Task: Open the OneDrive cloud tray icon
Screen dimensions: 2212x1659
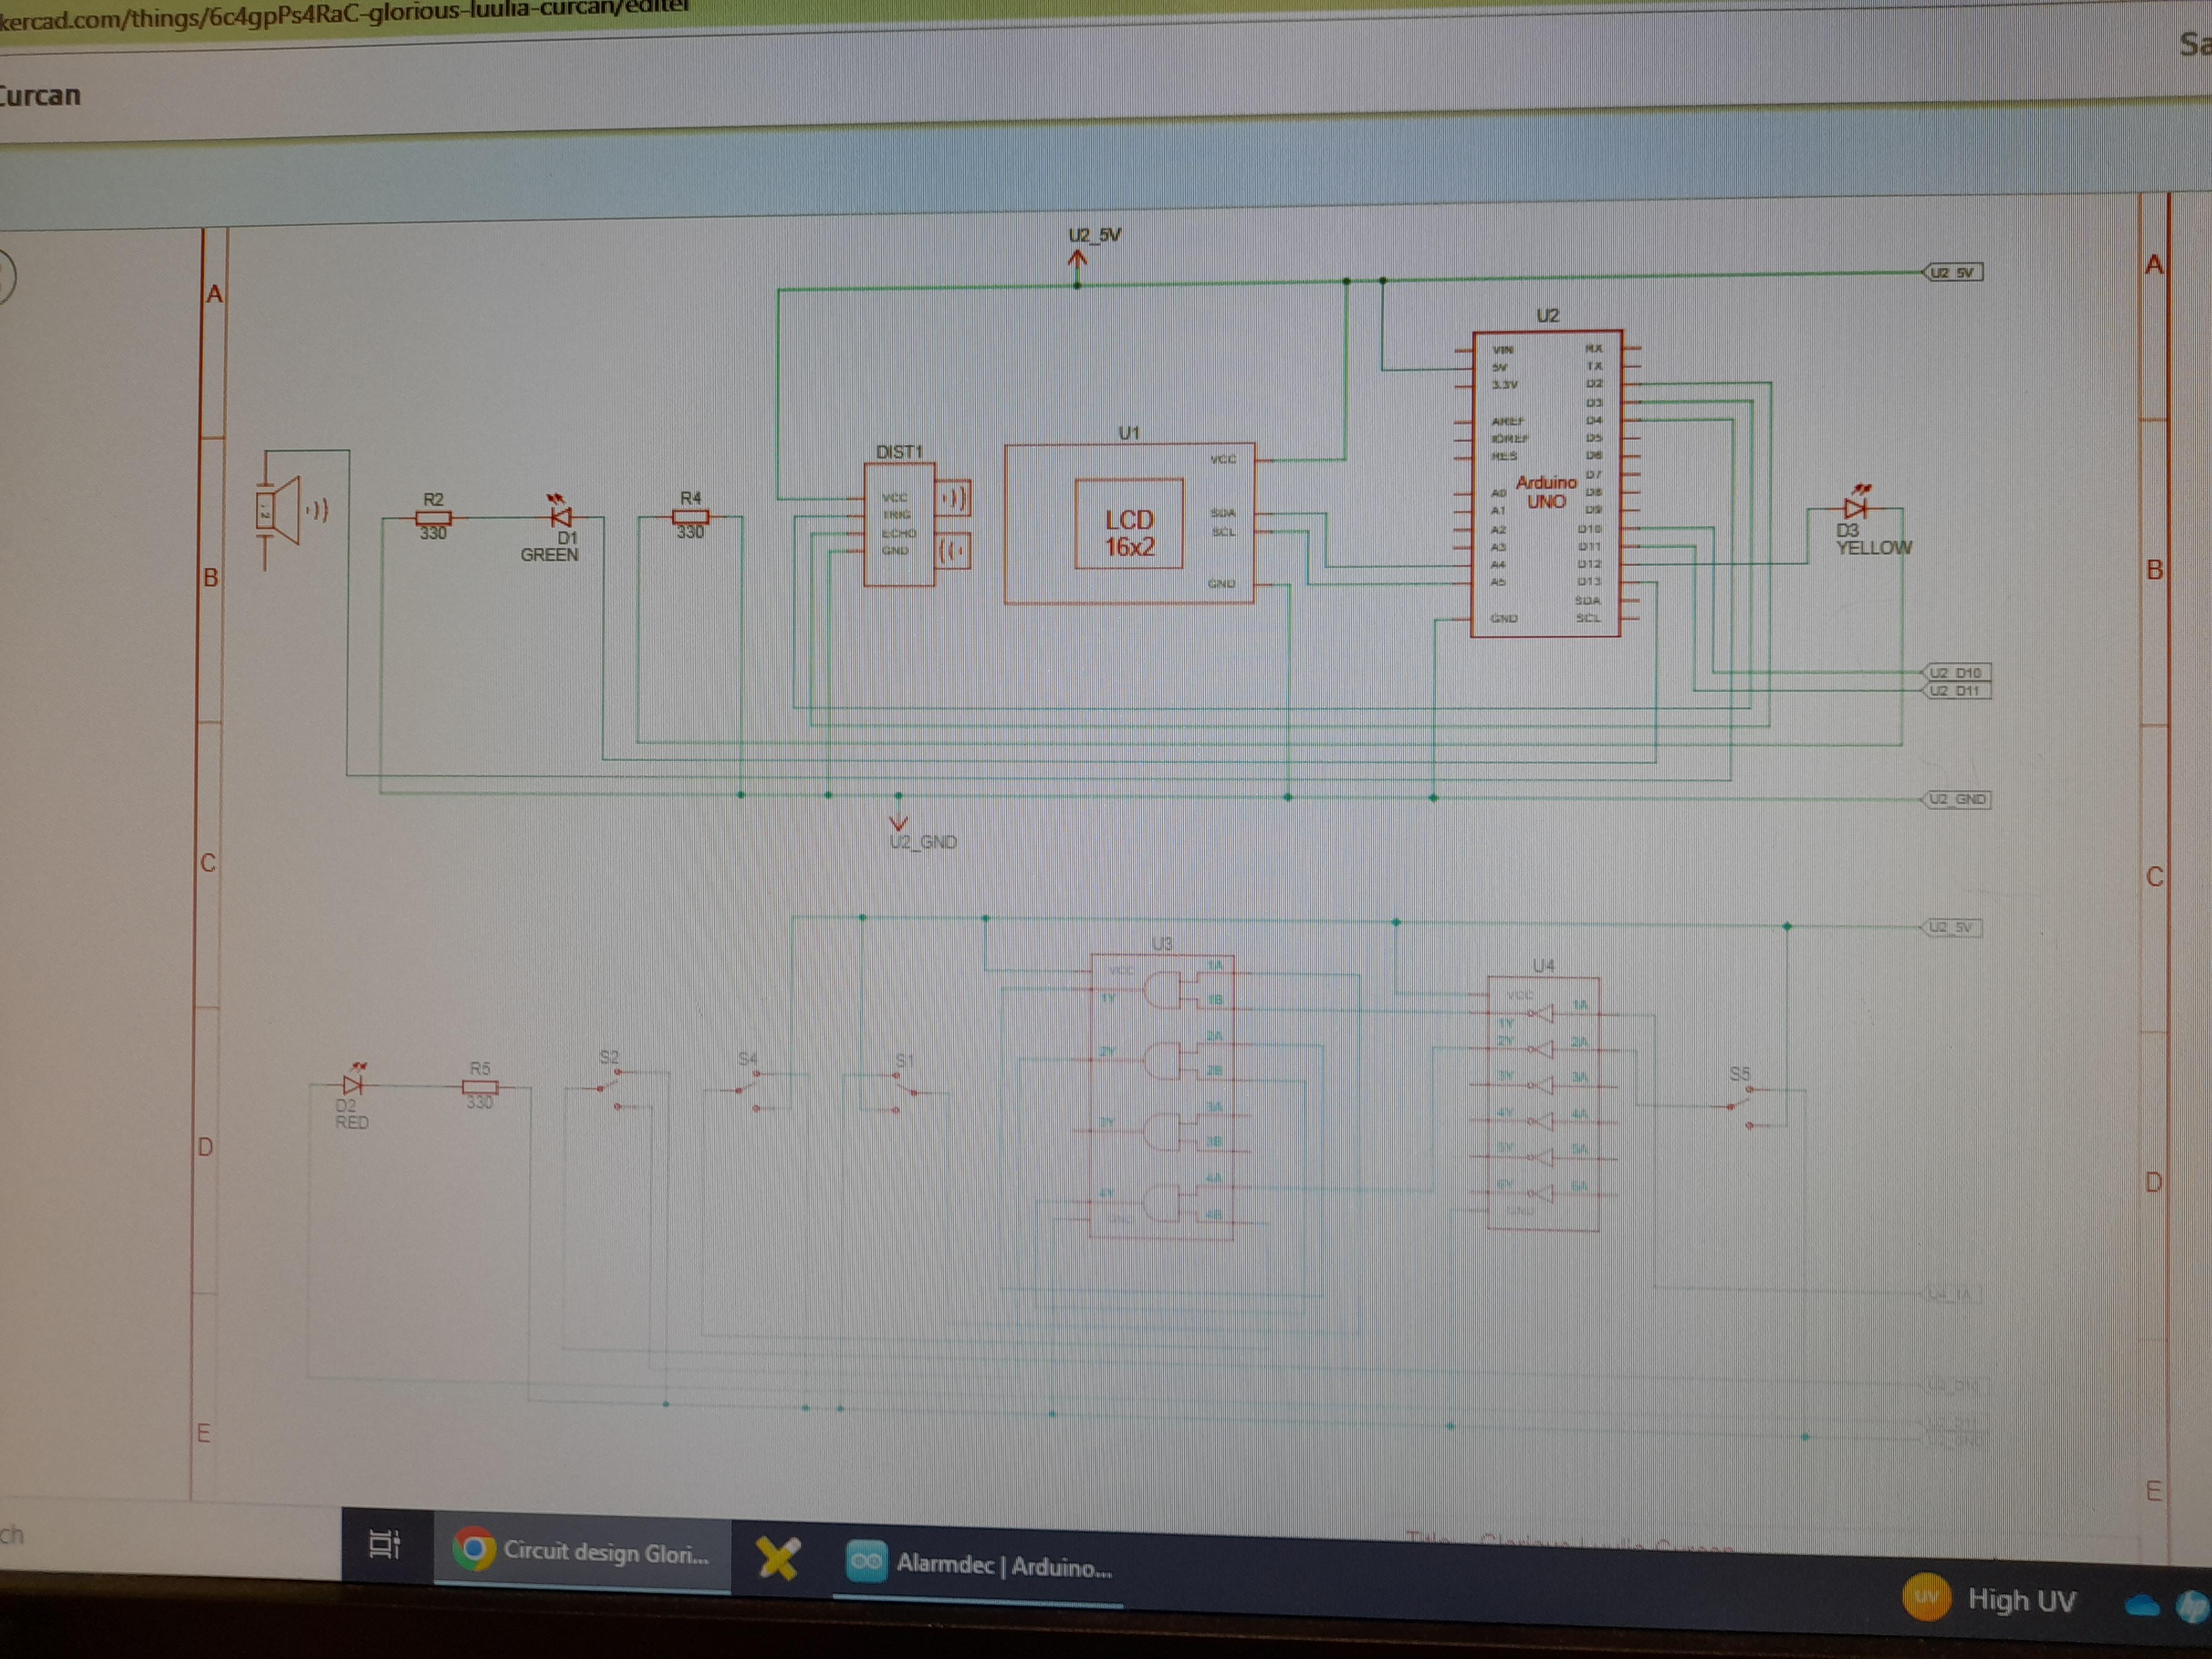Action: [x=2141, y=1606]
